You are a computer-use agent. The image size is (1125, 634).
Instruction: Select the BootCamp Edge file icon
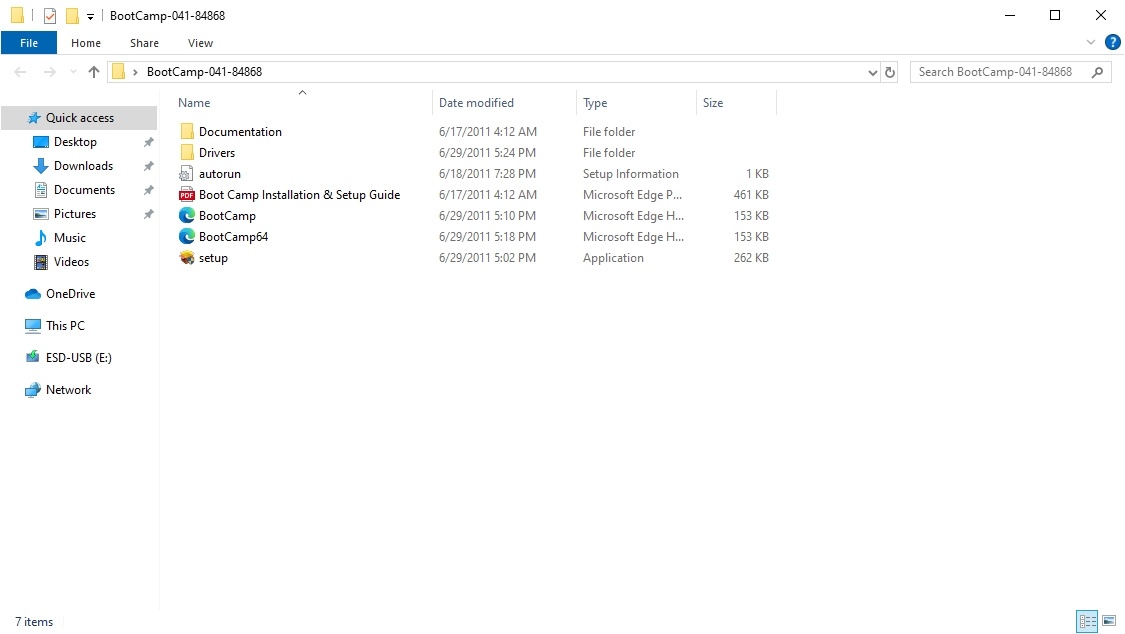tap(187, 215)
